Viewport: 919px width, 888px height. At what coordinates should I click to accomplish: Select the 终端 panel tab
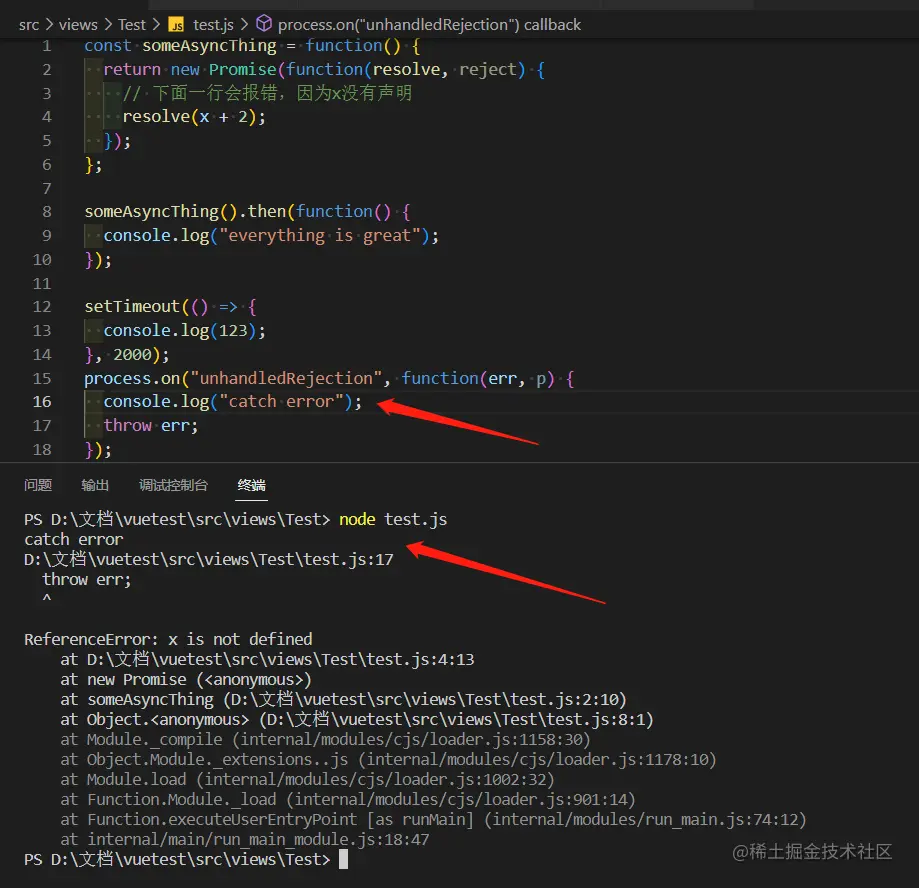[x=251, y=485]
